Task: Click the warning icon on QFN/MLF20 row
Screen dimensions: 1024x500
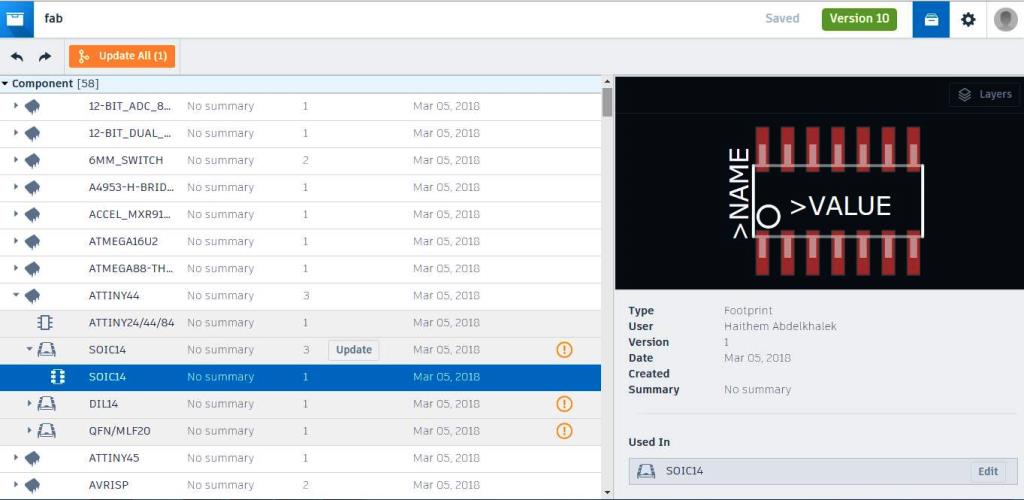Action: point(564,431)
